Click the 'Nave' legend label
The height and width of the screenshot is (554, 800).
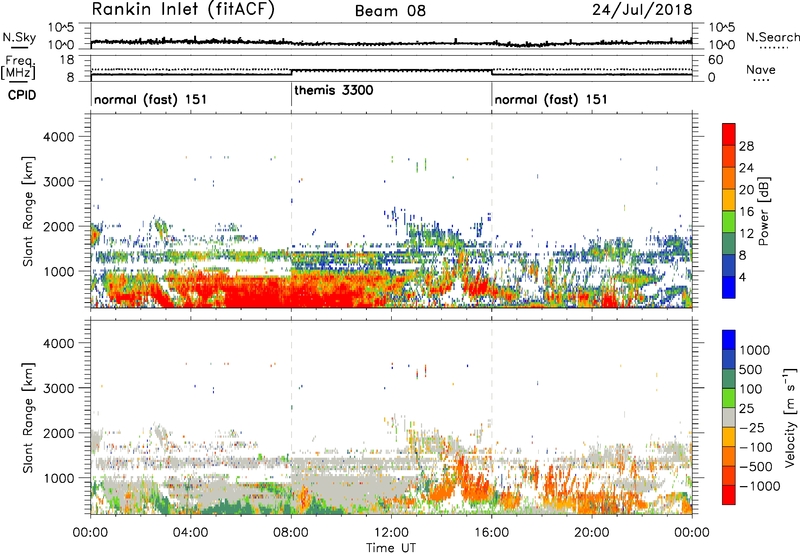[x=761, y=69]
